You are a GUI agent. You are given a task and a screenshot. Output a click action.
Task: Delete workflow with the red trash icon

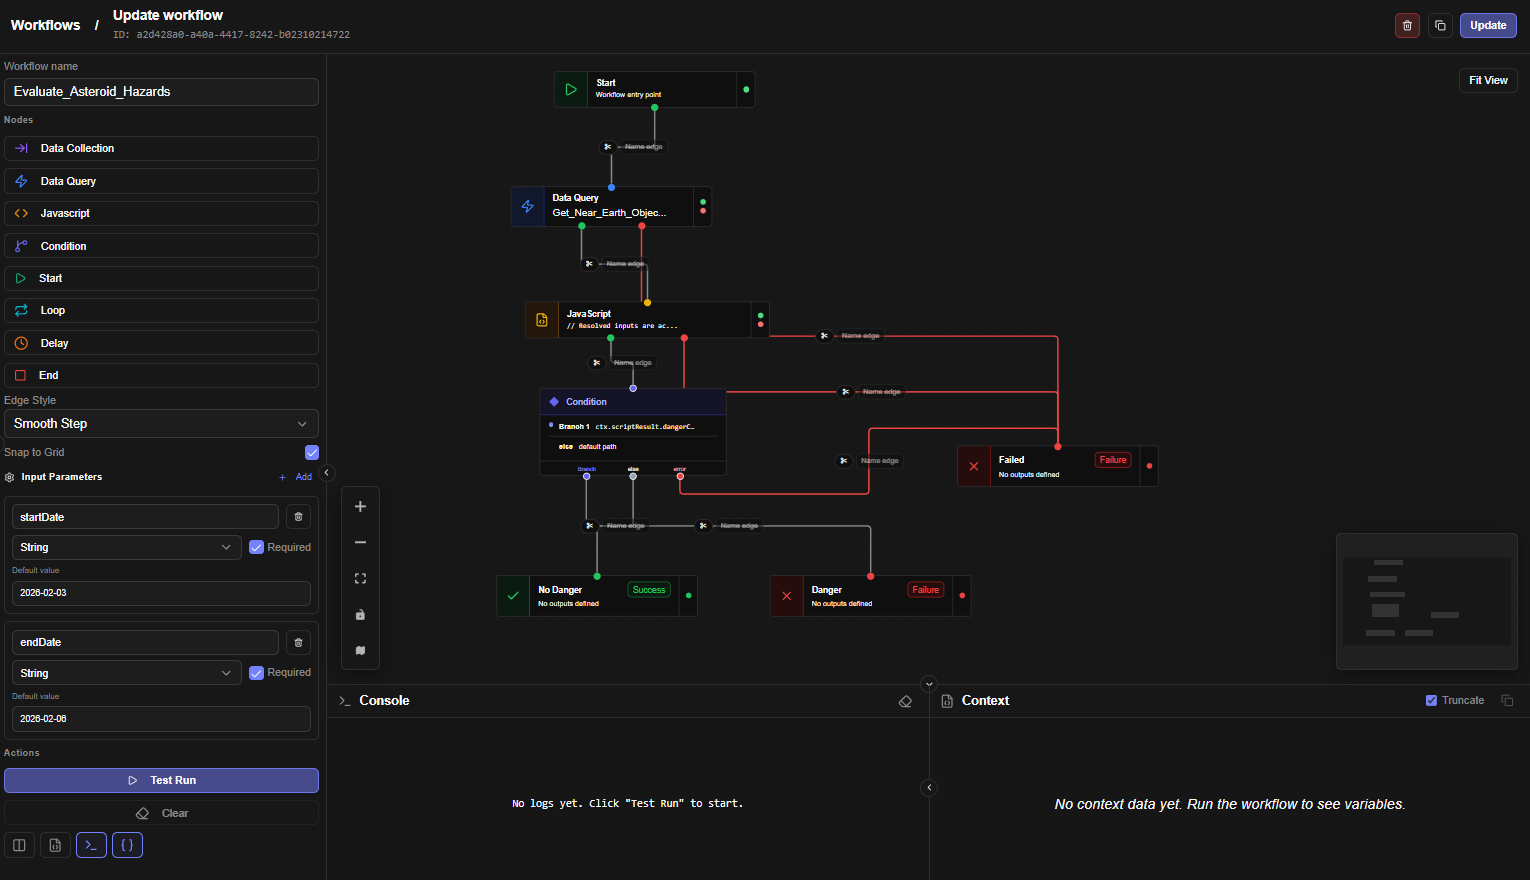tap(1407, 26)
